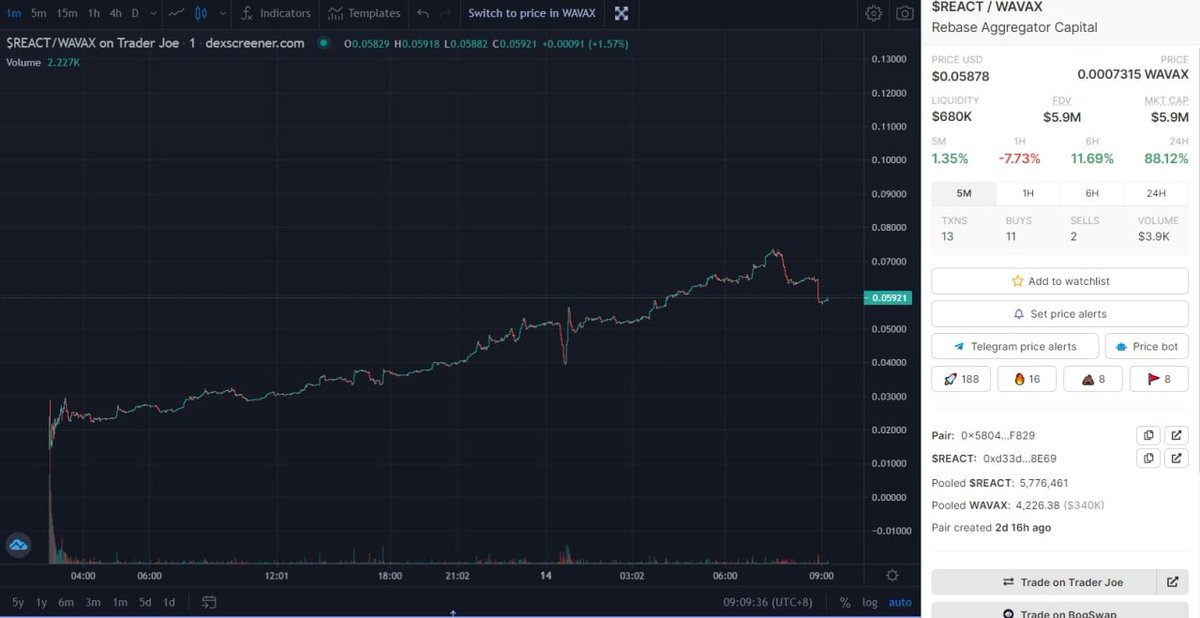This screenshot has height=618, width=1200.
Task: Click the liquidity value $680K
Action: [951, 116]
